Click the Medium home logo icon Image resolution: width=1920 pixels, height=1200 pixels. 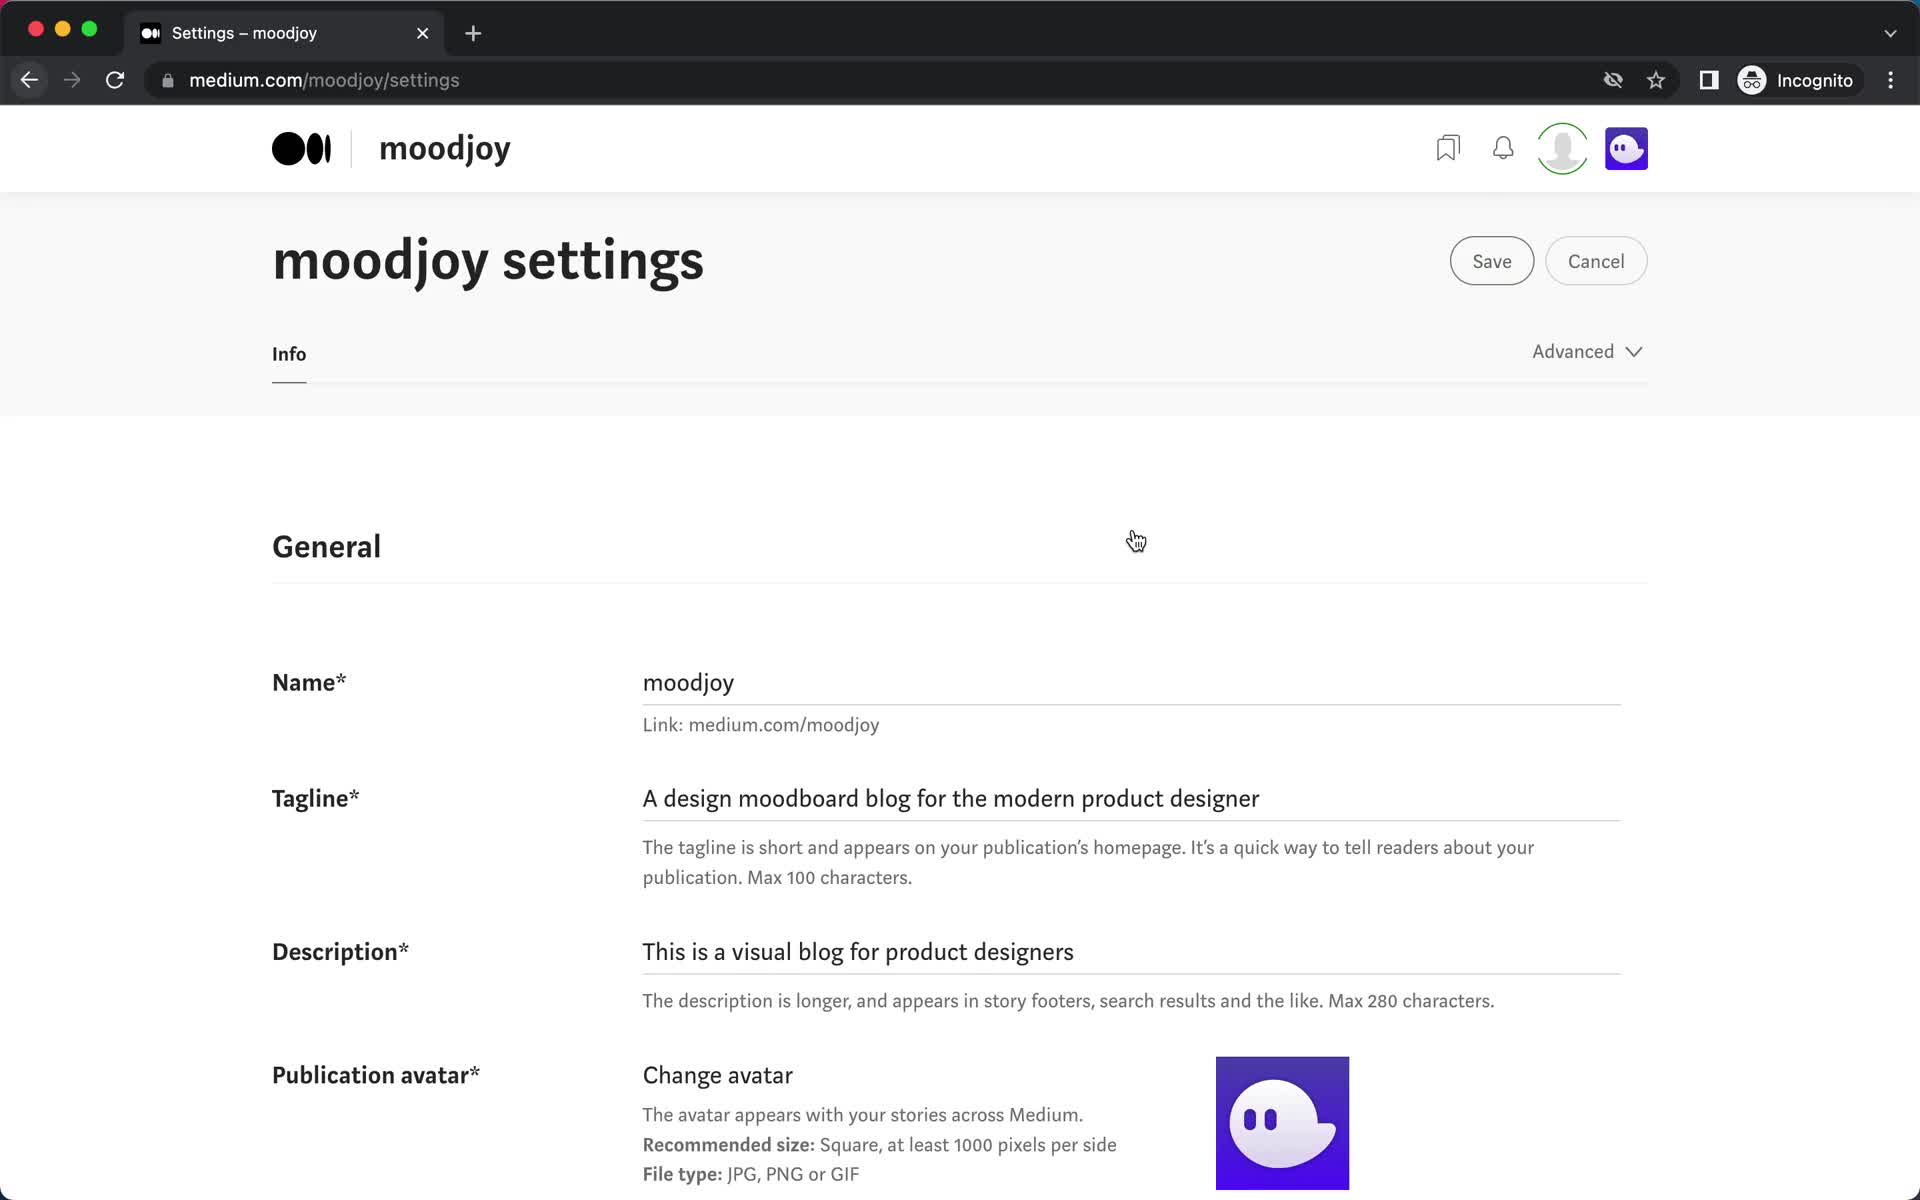click(300, 148)
